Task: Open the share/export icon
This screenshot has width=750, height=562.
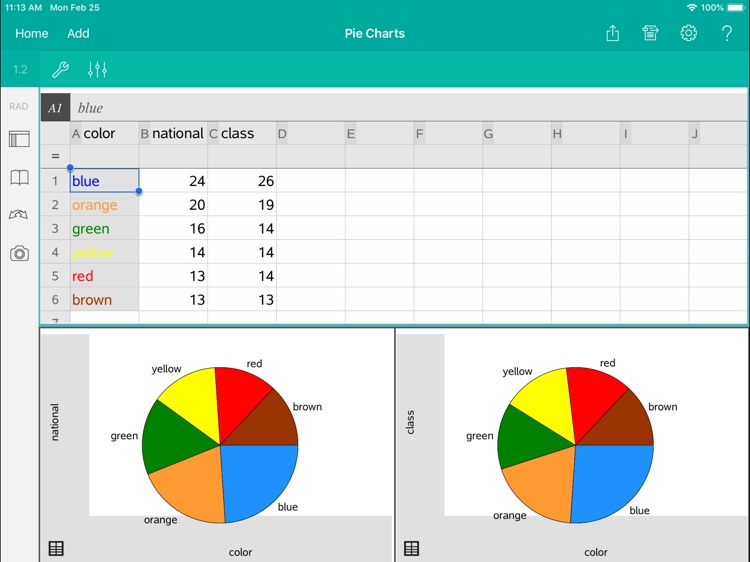Action: [612, 33]
